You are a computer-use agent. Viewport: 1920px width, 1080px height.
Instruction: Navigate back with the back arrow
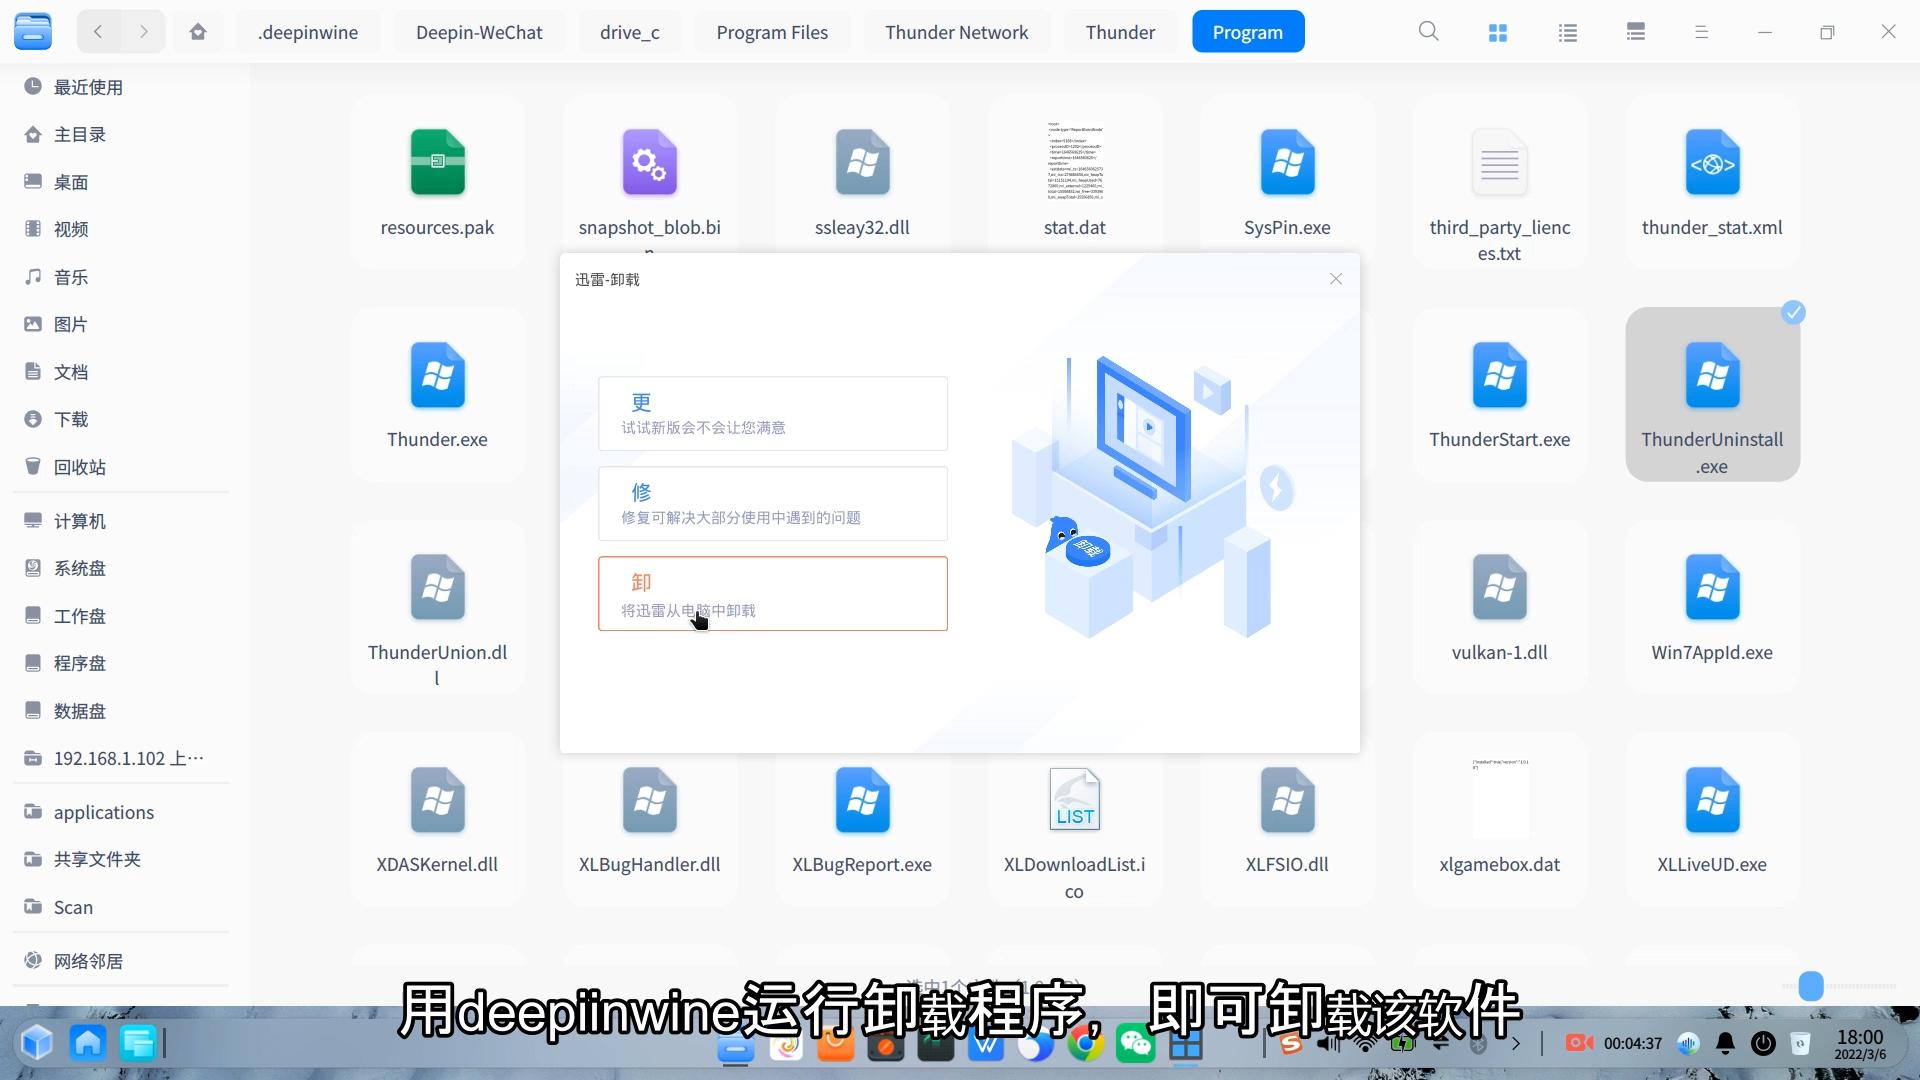[x=98, y=31]
